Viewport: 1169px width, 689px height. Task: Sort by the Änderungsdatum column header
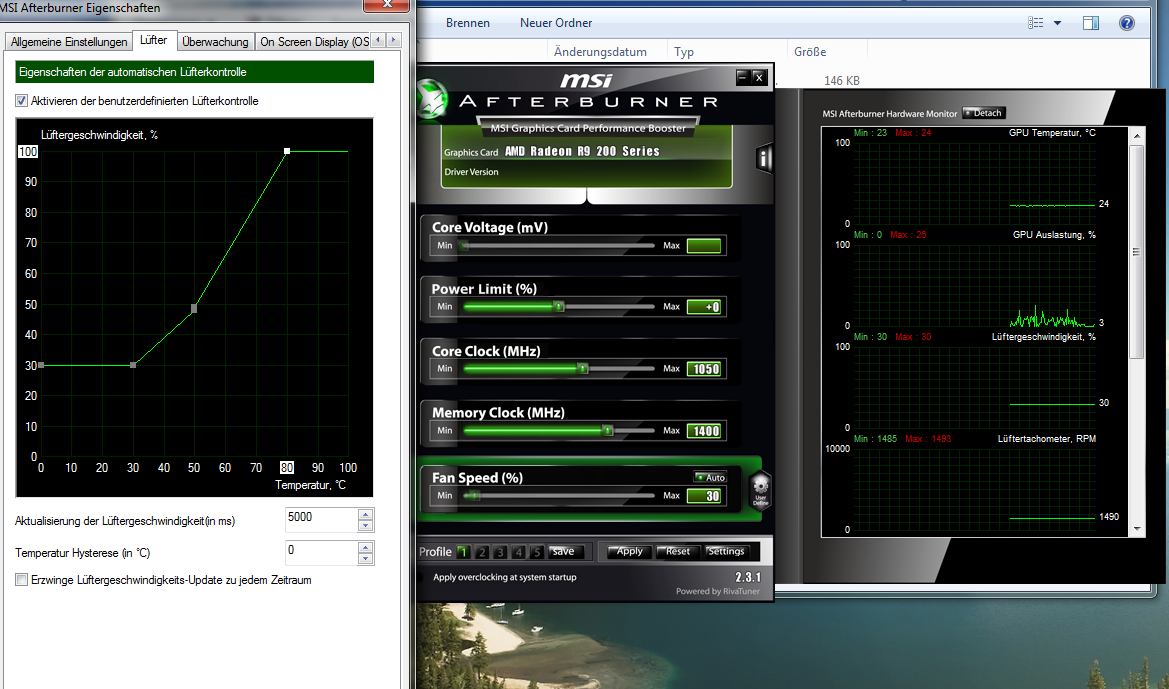600,51
